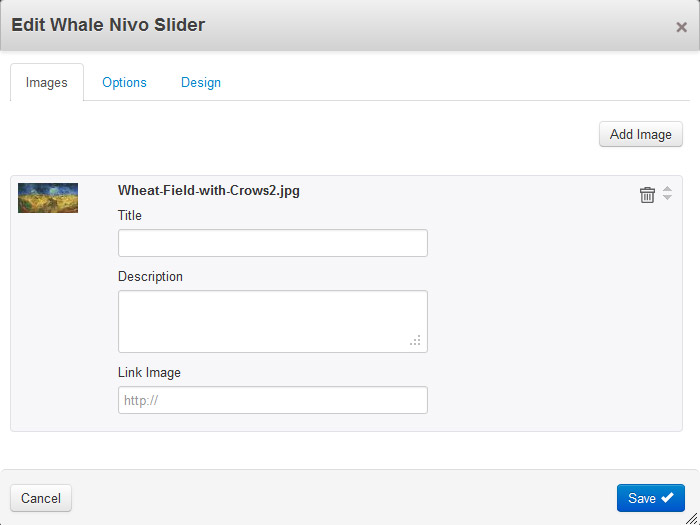Viewport: 700px width, 525px height.
Task: Close the Edit Whale Nivo Slider dialog
Action: [681, 27]
